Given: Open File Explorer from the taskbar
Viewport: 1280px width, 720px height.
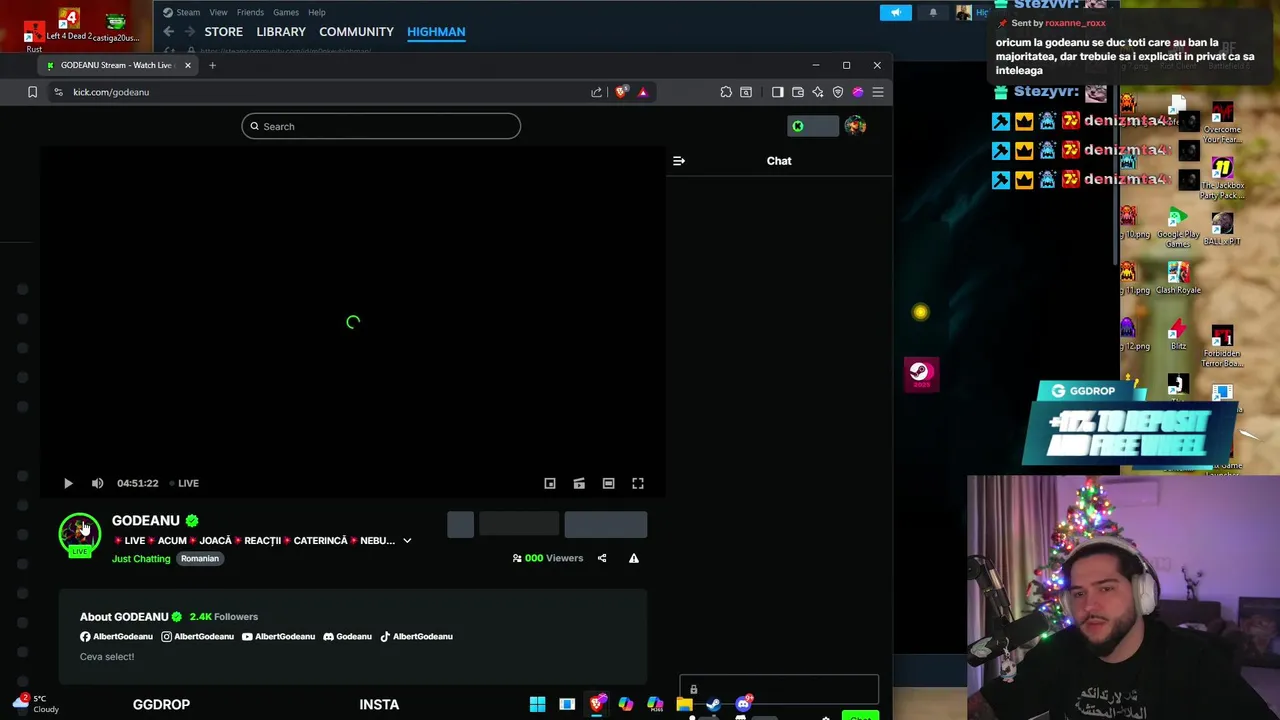Looking at the screenshot, I should click(684, 704).
